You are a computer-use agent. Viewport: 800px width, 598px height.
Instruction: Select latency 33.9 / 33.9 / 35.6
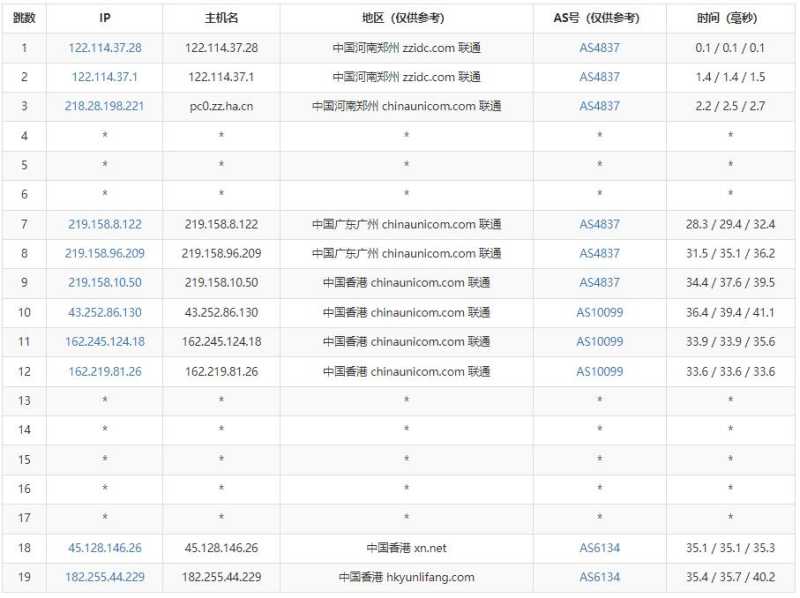(x=730, y=341)
